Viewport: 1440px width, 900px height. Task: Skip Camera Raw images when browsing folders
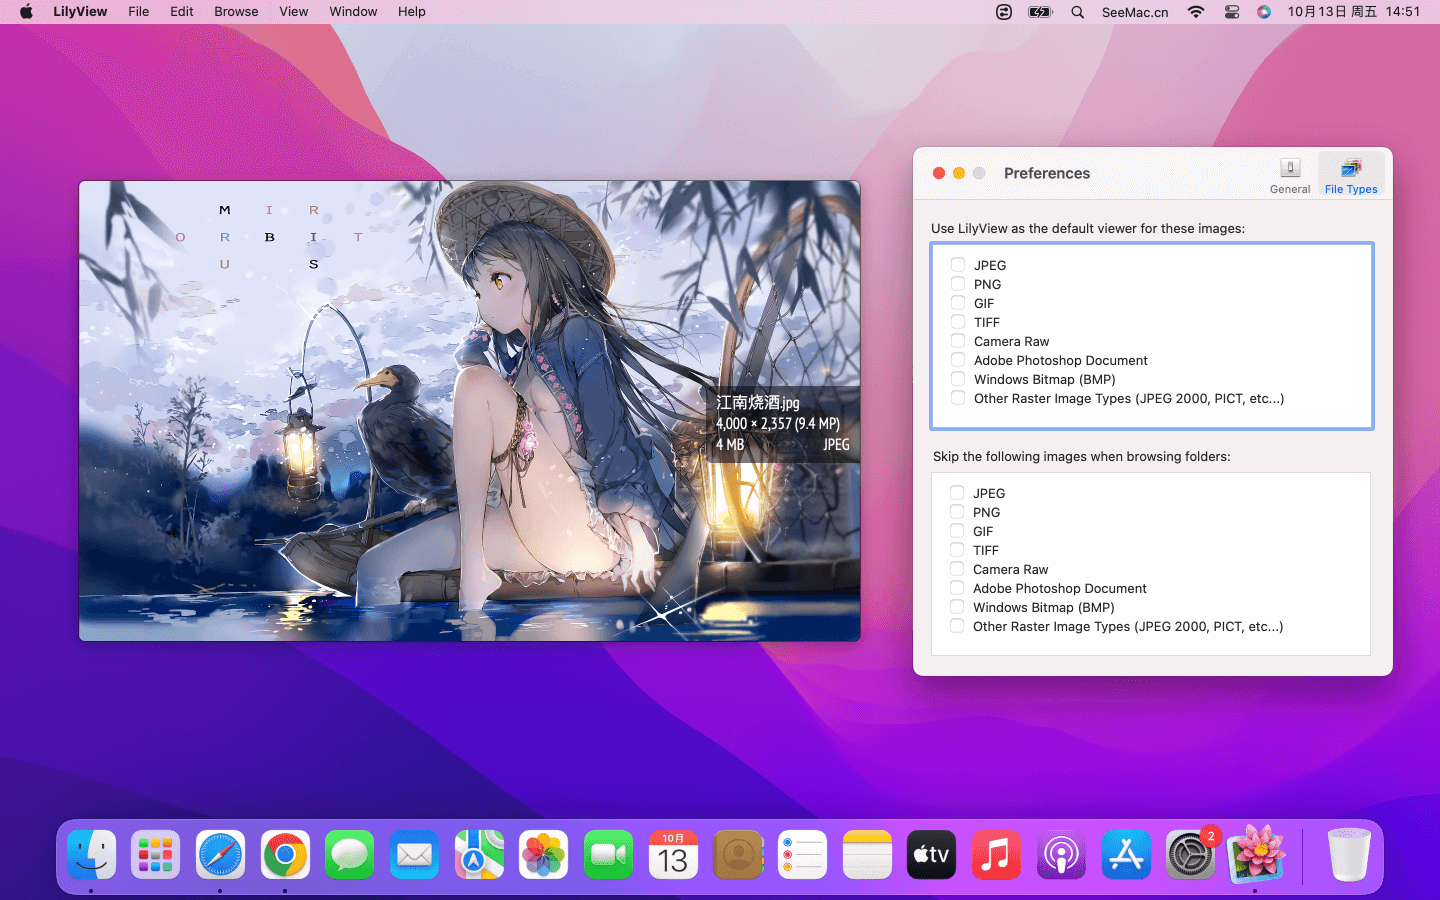(x=957, y=569)
